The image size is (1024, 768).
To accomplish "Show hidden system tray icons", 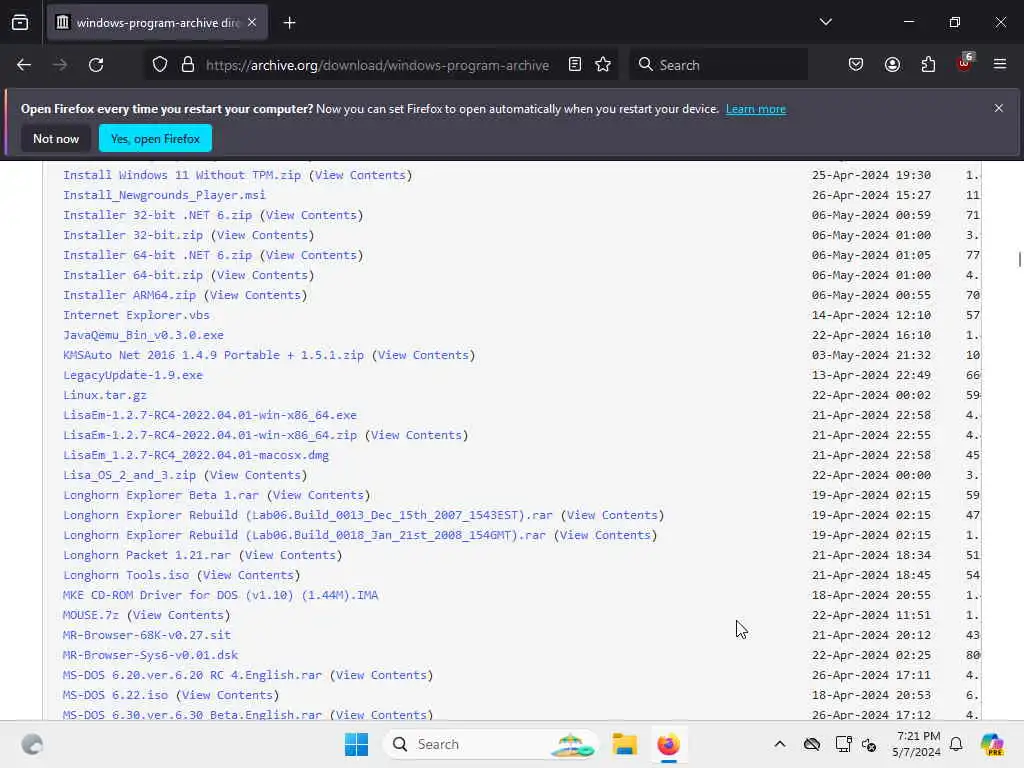I will [780, 744].
